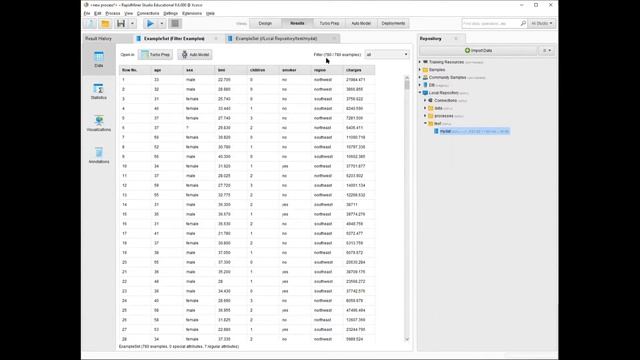Expand the DB repository node

click(420, 85)
